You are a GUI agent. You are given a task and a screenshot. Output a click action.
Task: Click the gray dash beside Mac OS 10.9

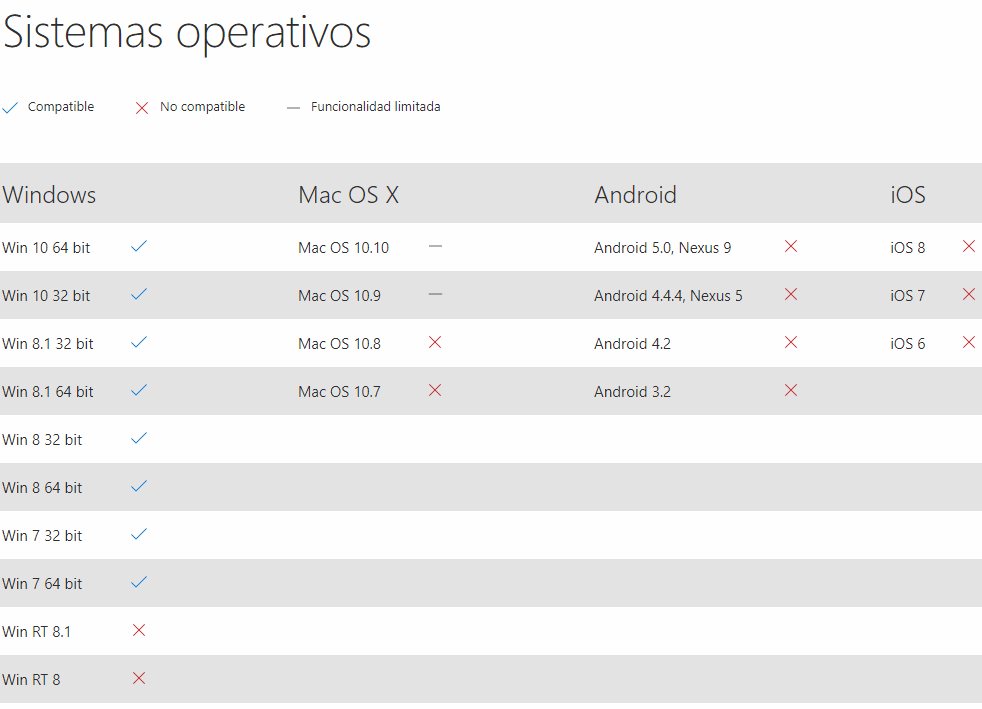coord(435,294)
